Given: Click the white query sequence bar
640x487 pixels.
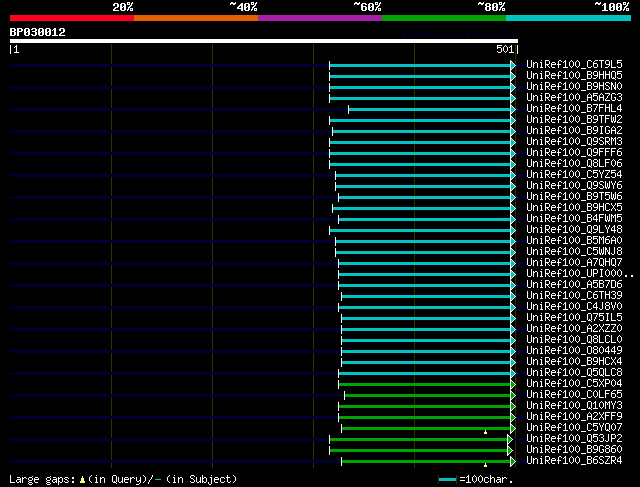Looking at the screenshot, I should pyautogui.click(x=264, y=41).
